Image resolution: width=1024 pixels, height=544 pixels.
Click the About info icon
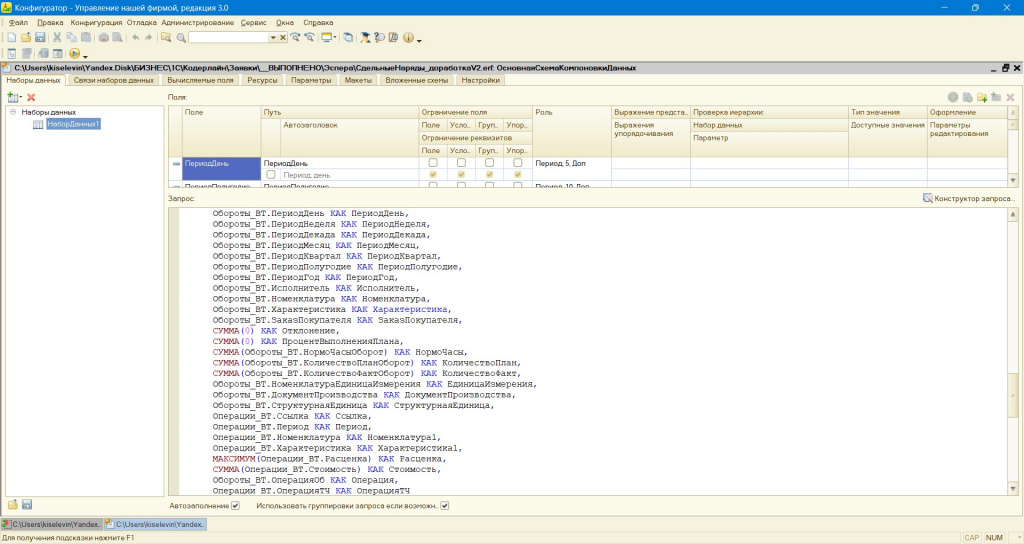(408, 38)
